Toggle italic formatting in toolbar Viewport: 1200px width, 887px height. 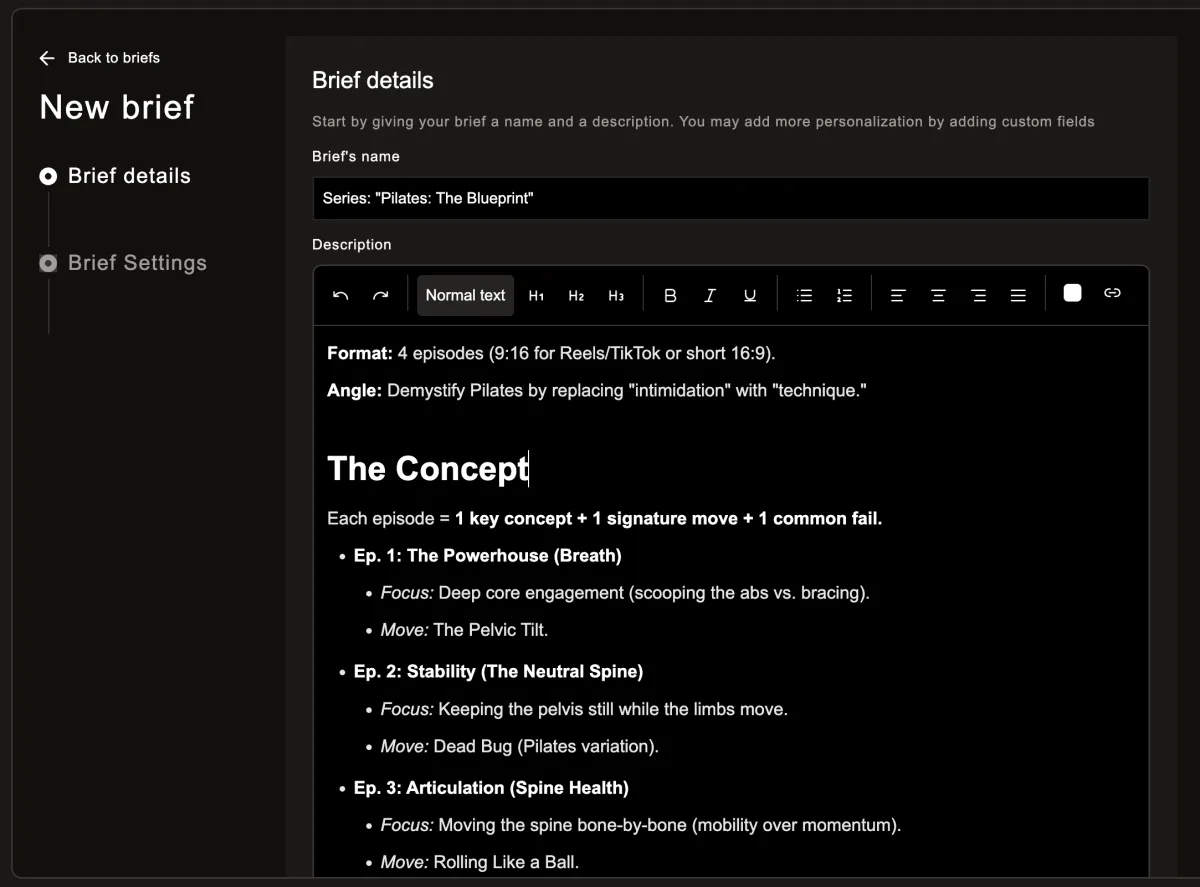tap(710, 295)
